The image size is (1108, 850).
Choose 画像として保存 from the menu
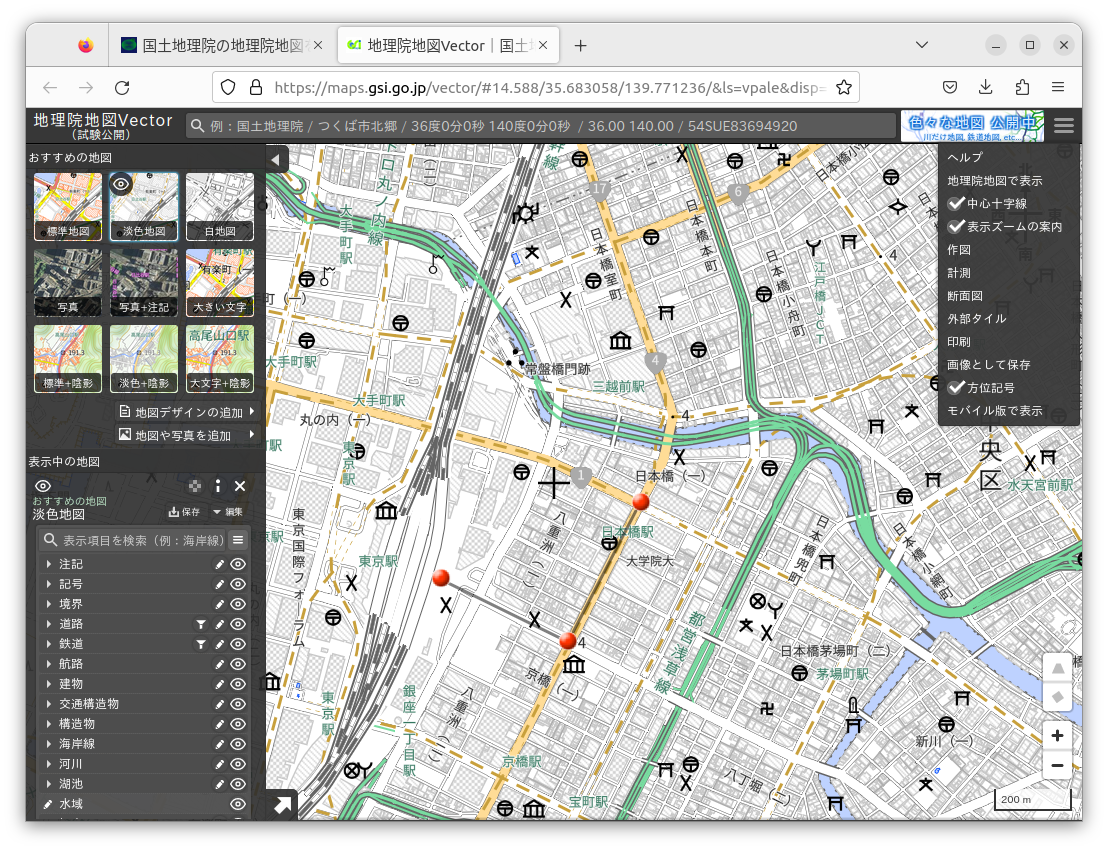point(989,365)
